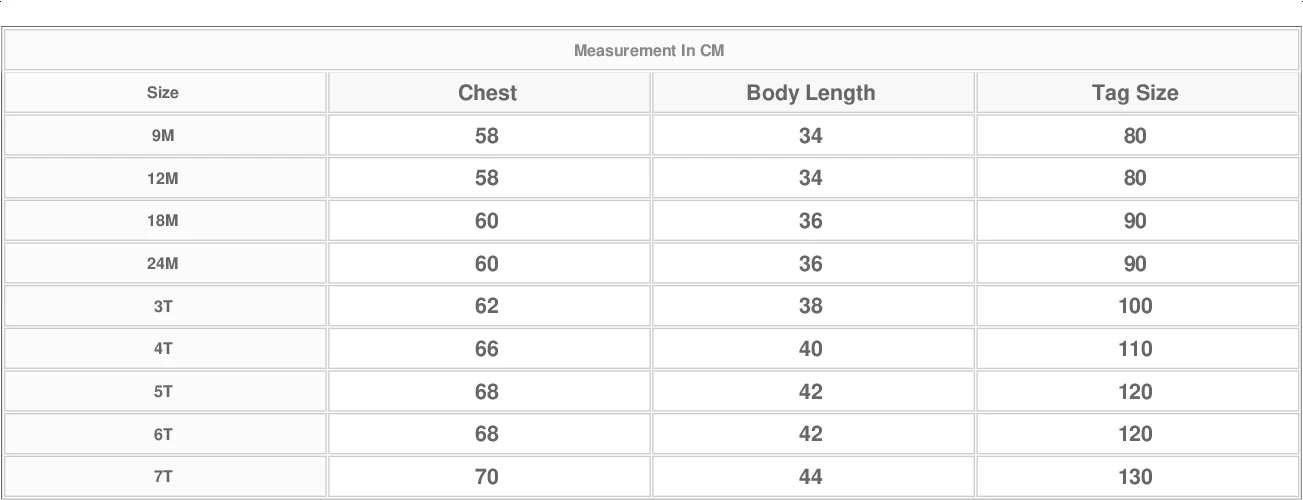Click the 9M size row label

click(163, 136)
